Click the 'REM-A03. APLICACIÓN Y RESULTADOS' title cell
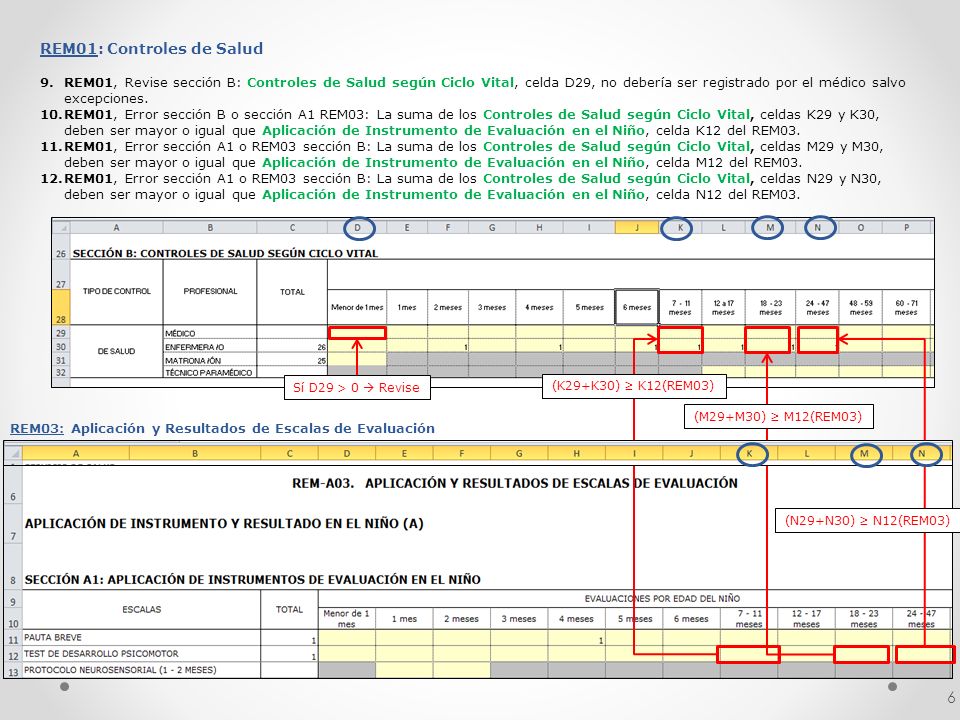960x720 pixels. (515, 483)
